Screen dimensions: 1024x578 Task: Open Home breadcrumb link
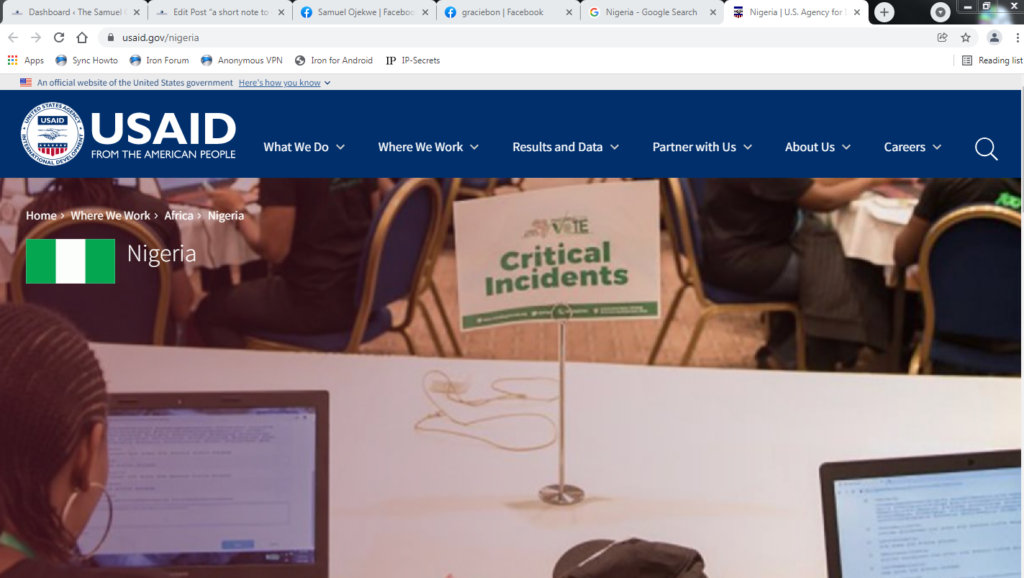point(41,216)
